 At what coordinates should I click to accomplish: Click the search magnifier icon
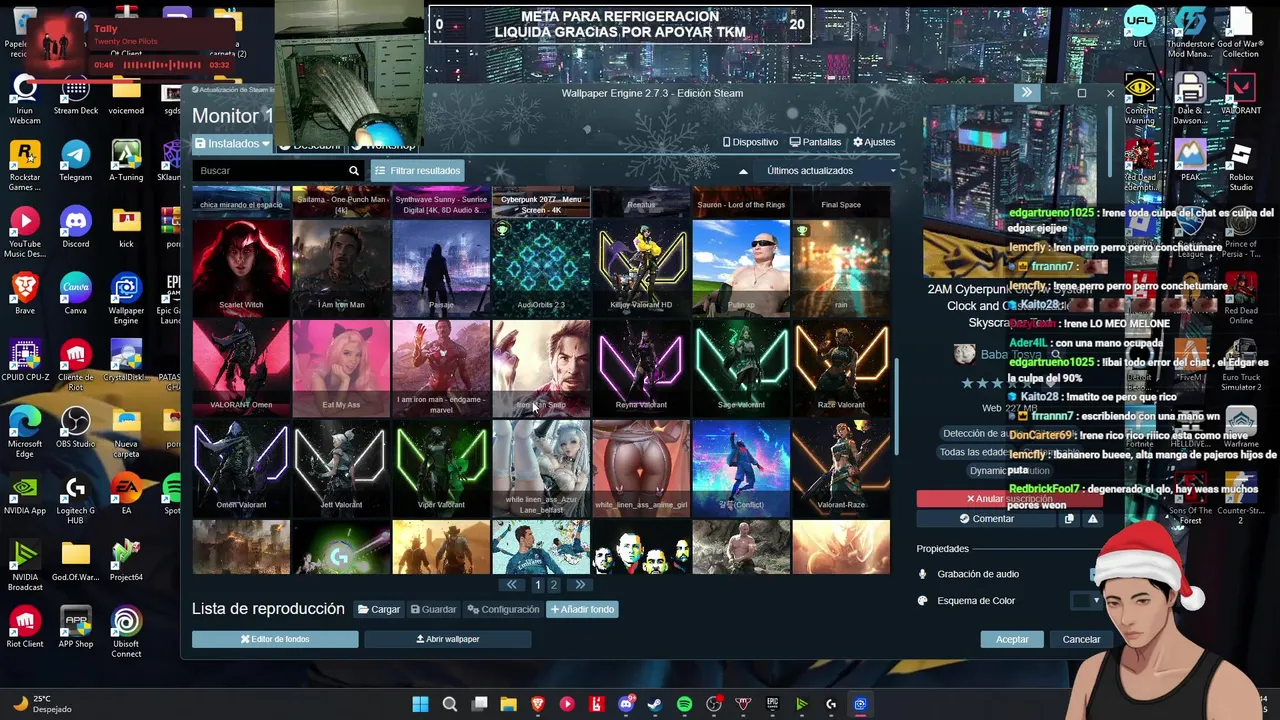point(354,171)
